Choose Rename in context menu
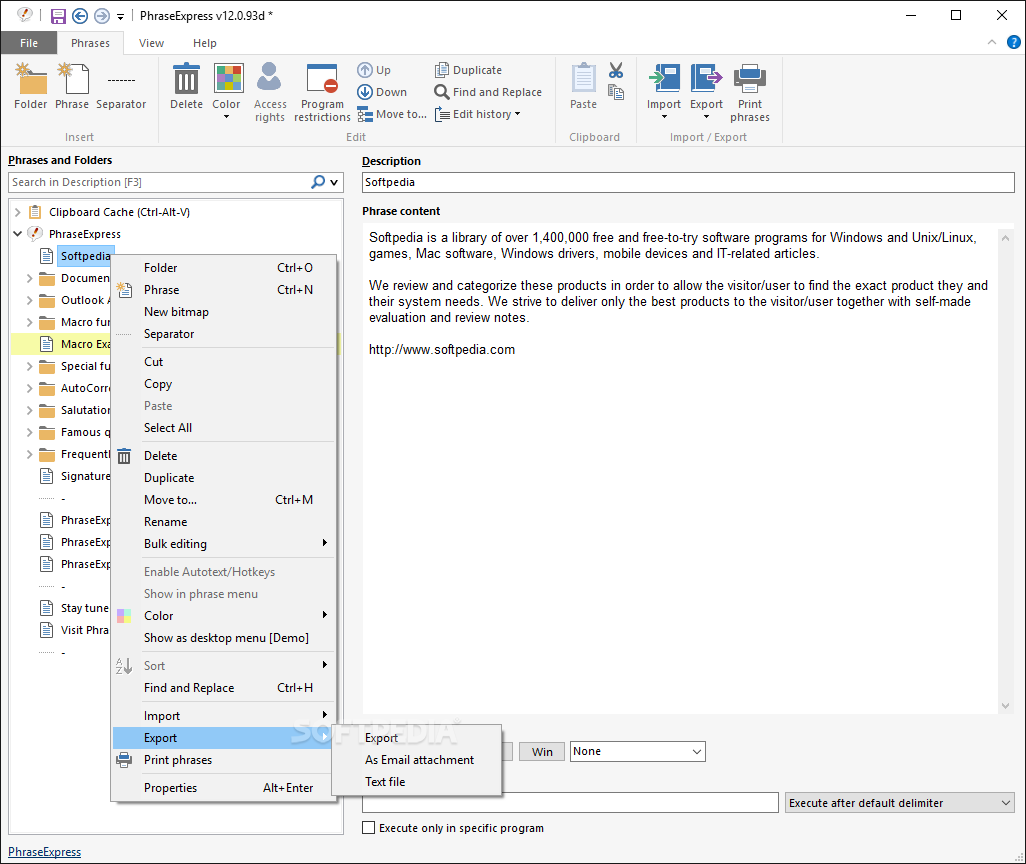Image resolution: width=1026 pixels, height=864 pixels. click(223, 522)
